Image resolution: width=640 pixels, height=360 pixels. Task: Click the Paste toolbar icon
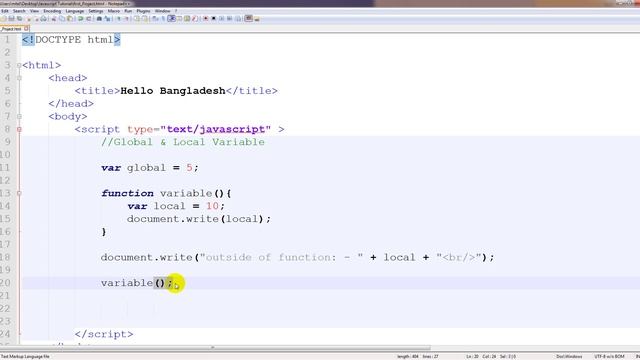[69, 18]
